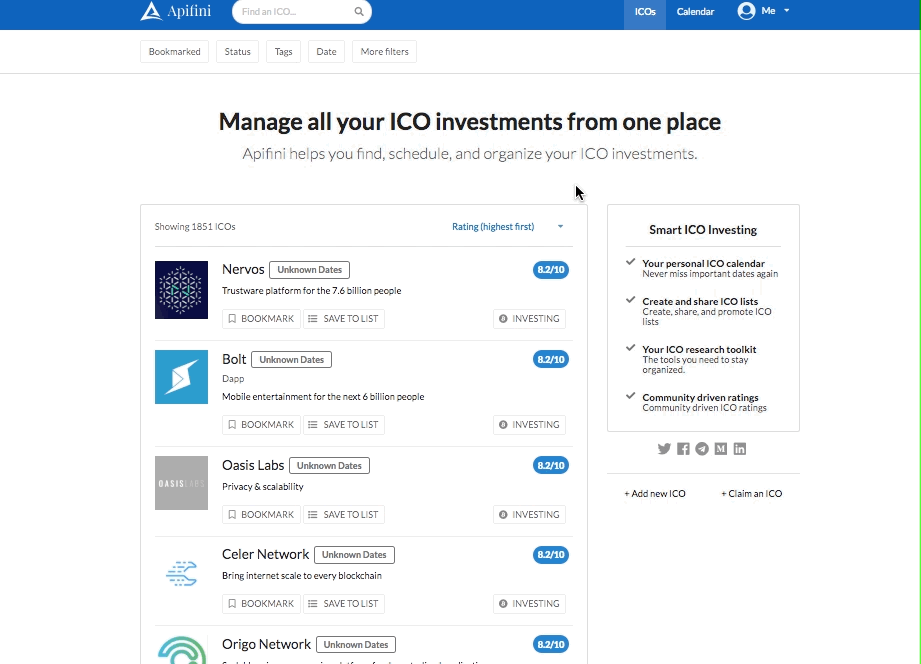Screen dimensions: 921x664
Task: Open the Oasis Labs ICO title
Action: click(x=253, y=465)
